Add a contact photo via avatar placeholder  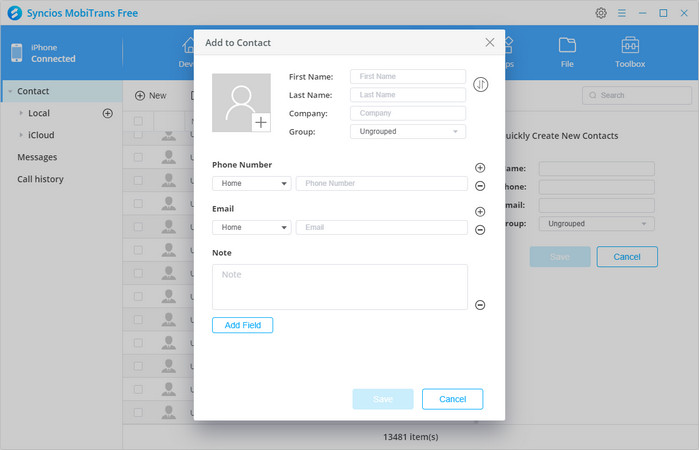241,103
